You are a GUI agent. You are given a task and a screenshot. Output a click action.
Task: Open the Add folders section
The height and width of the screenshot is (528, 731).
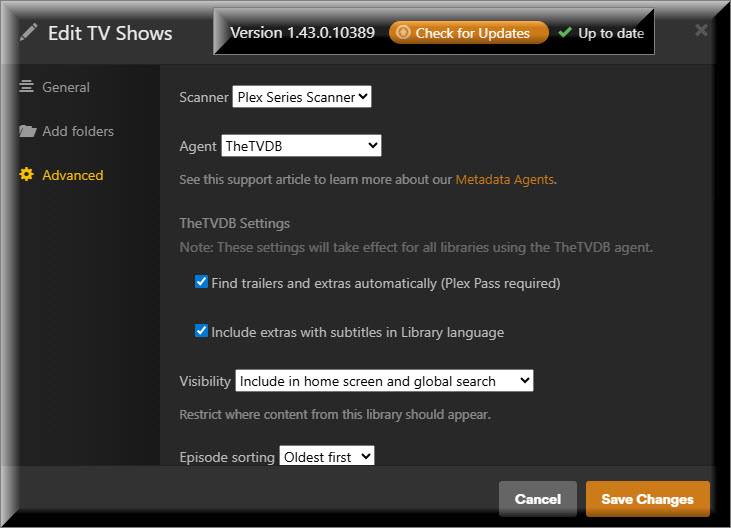78,131
